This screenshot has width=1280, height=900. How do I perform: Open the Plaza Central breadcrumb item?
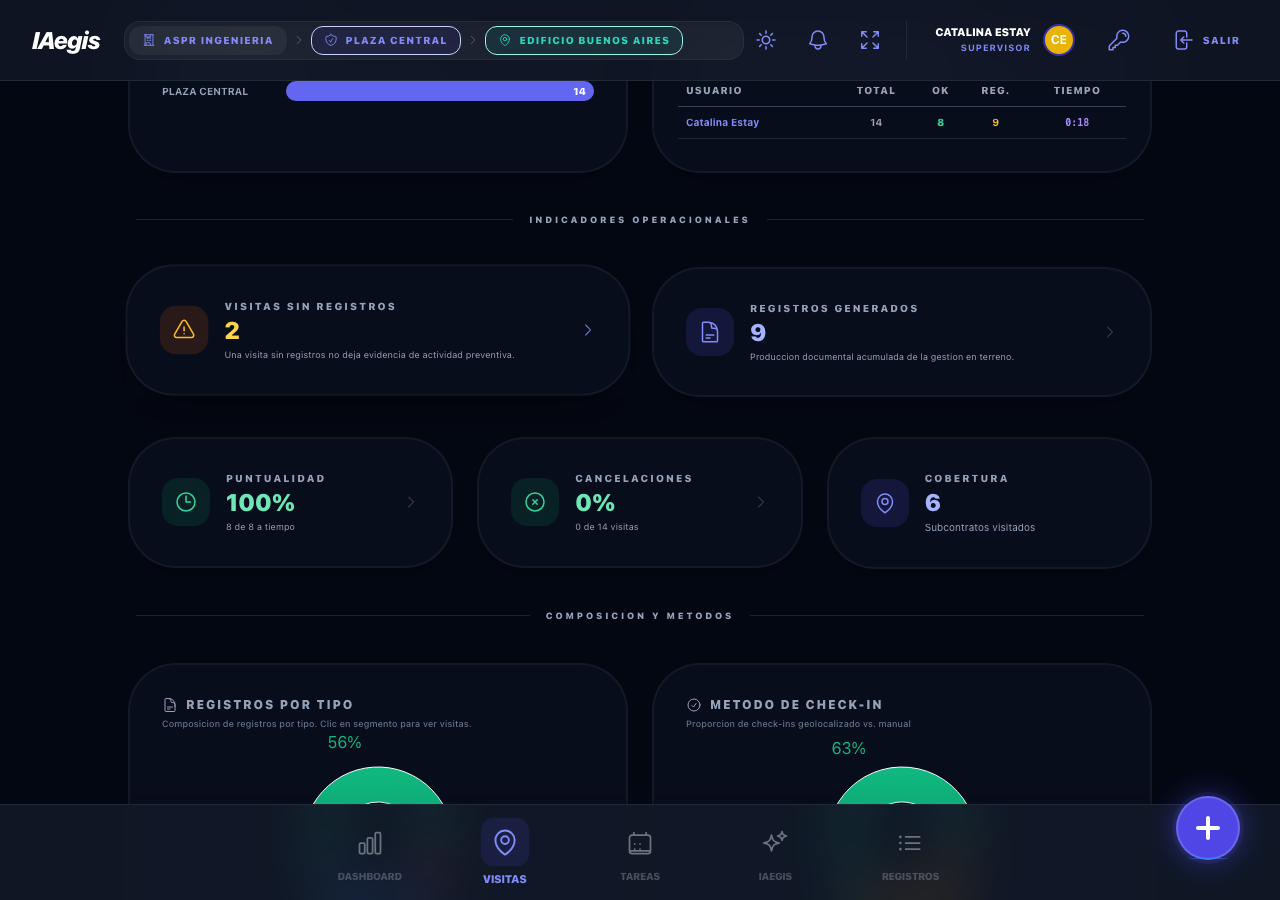click(x=386, y=40)
